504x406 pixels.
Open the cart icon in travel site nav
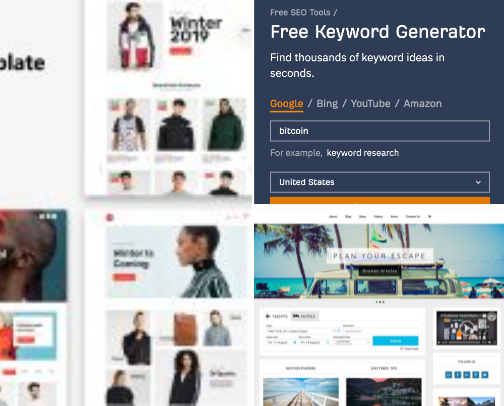430,217
